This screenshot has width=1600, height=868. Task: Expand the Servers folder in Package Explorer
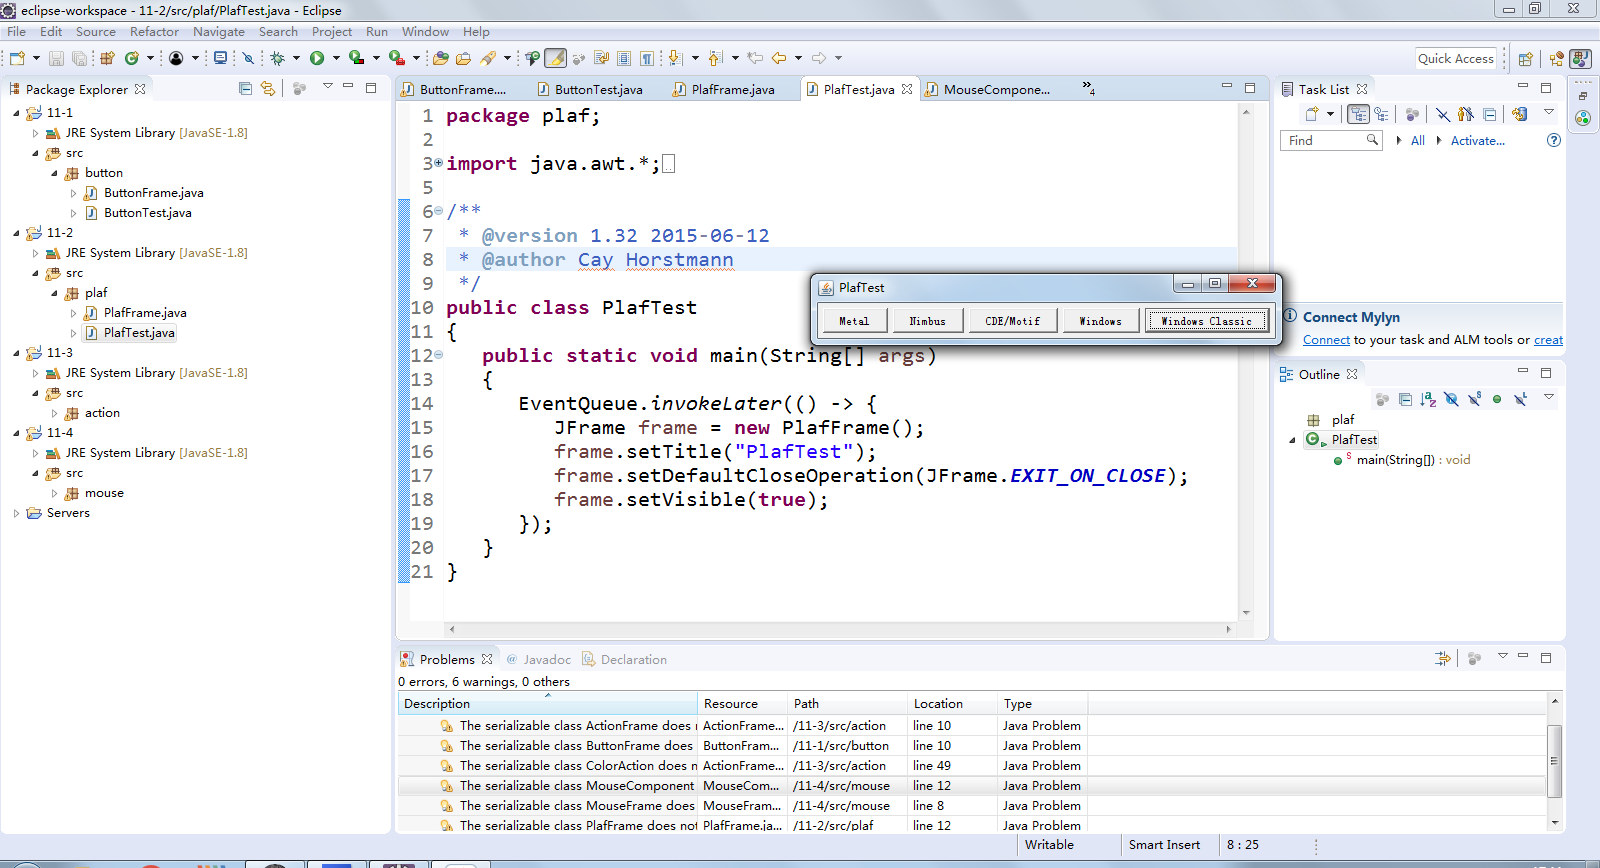tap(17, 513)
